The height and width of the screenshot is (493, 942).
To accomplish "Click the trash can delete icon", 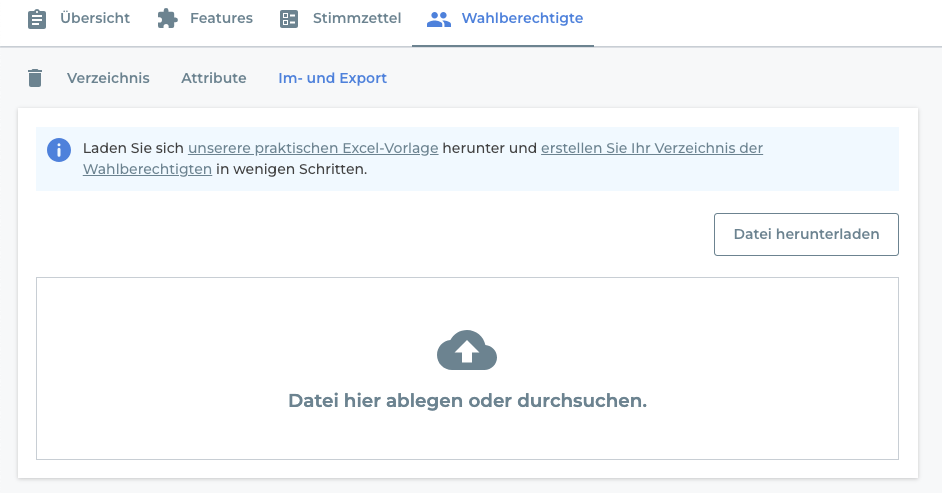I will (x=35, y=78).
